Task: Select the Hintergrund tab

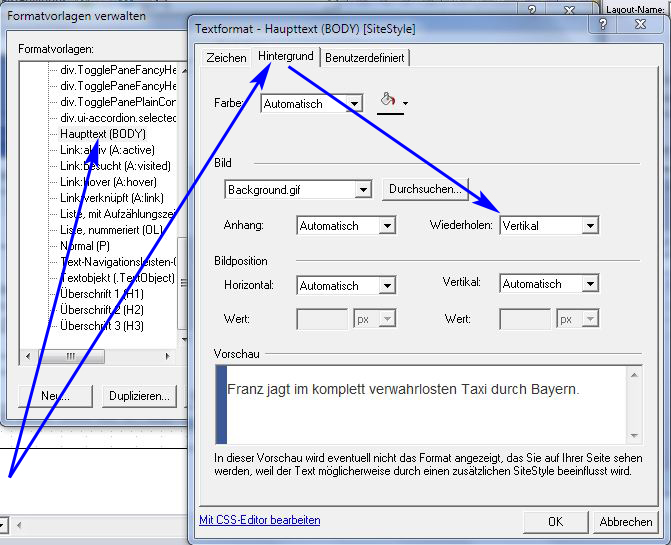Action: [x=285, y=57]
